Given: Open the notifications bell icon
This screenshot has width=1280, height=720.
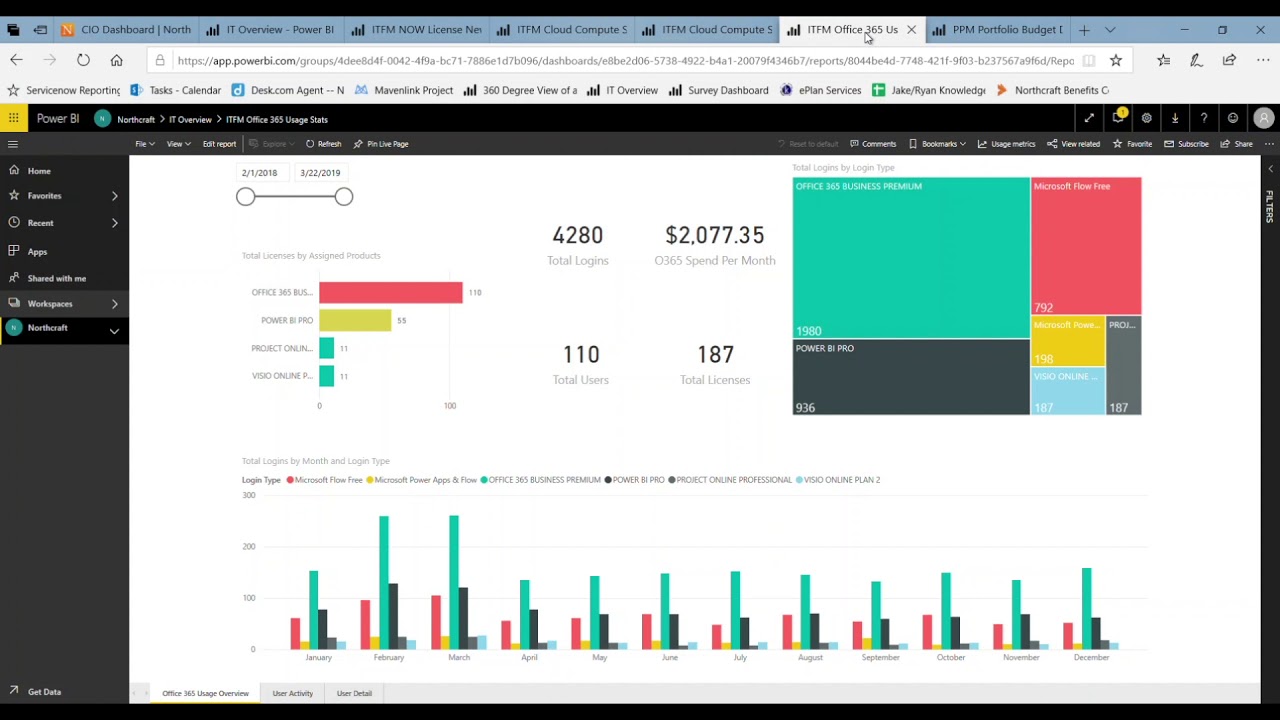Looking at the screenshot, I should [x=1118, y=118].
